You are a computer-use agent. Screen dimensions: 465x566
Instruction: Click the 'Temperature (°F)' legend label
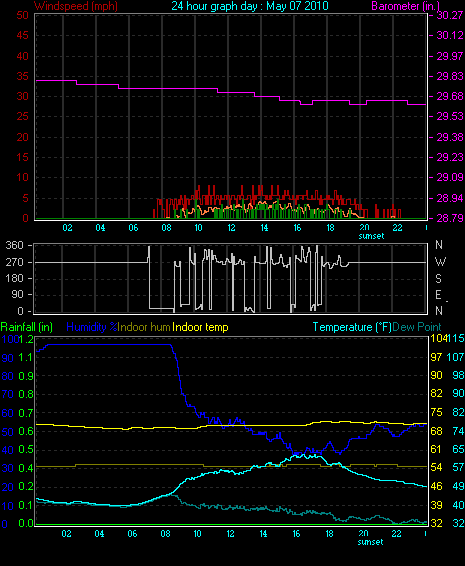(352, 327)
